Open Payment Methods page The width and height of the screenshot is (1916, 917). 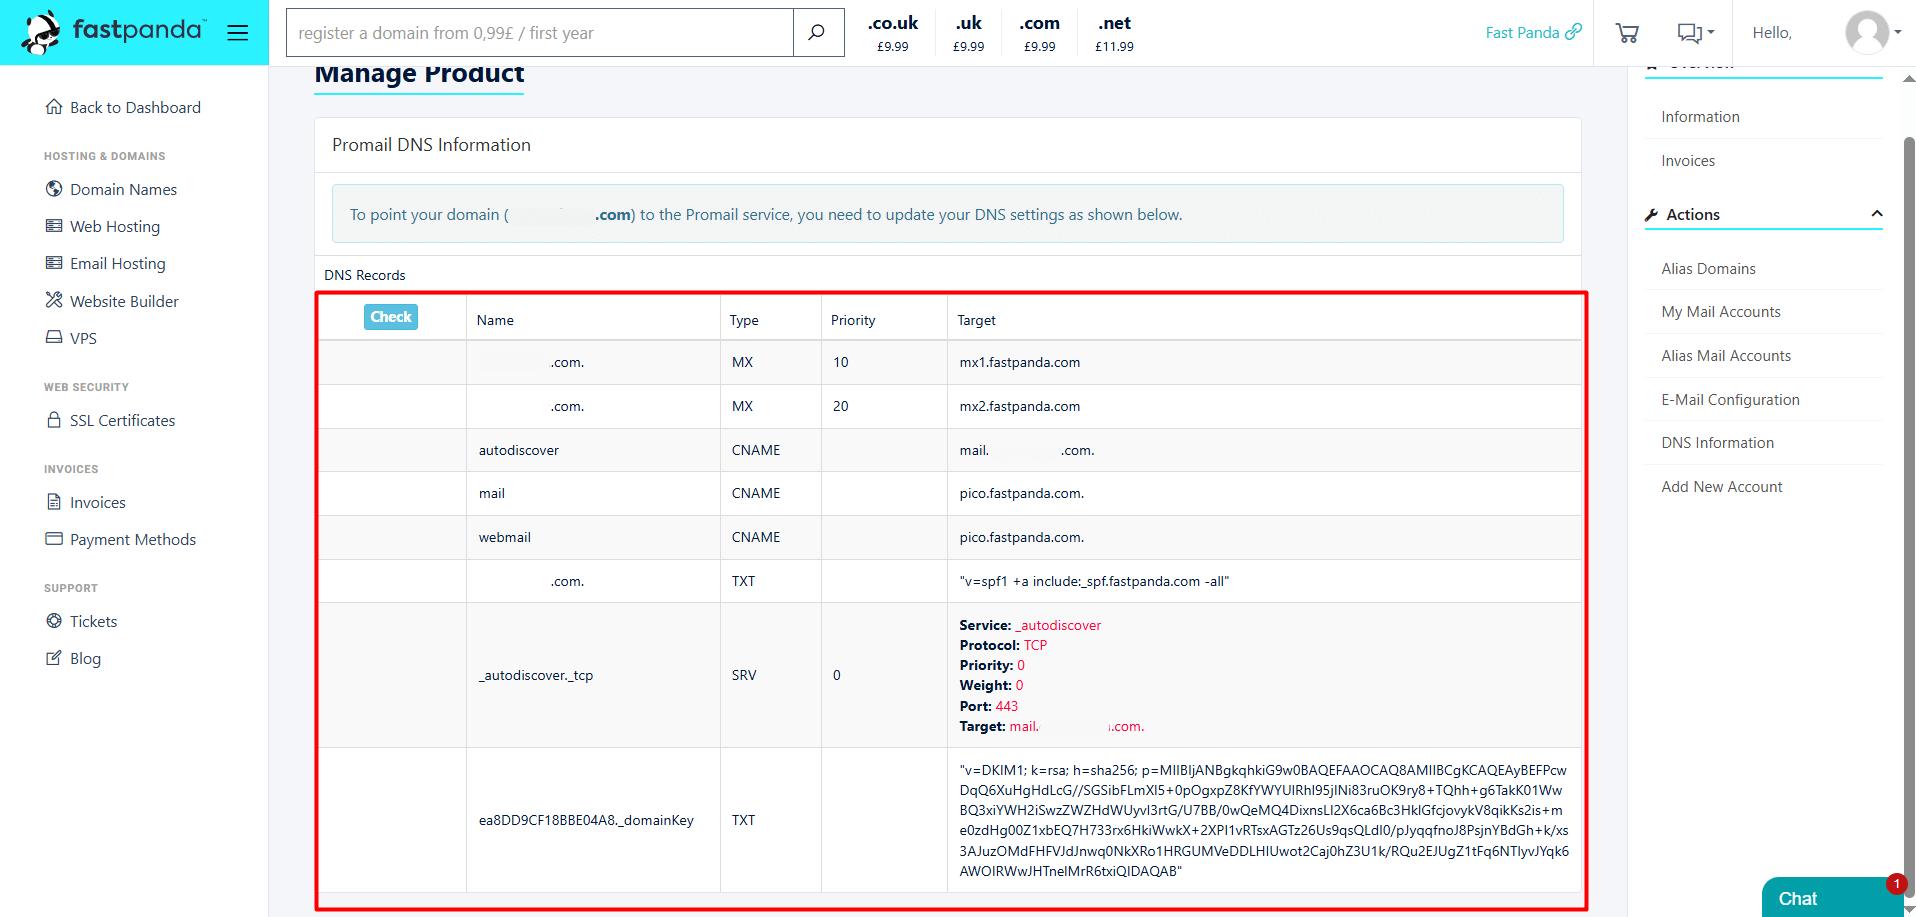click(133, 539)
